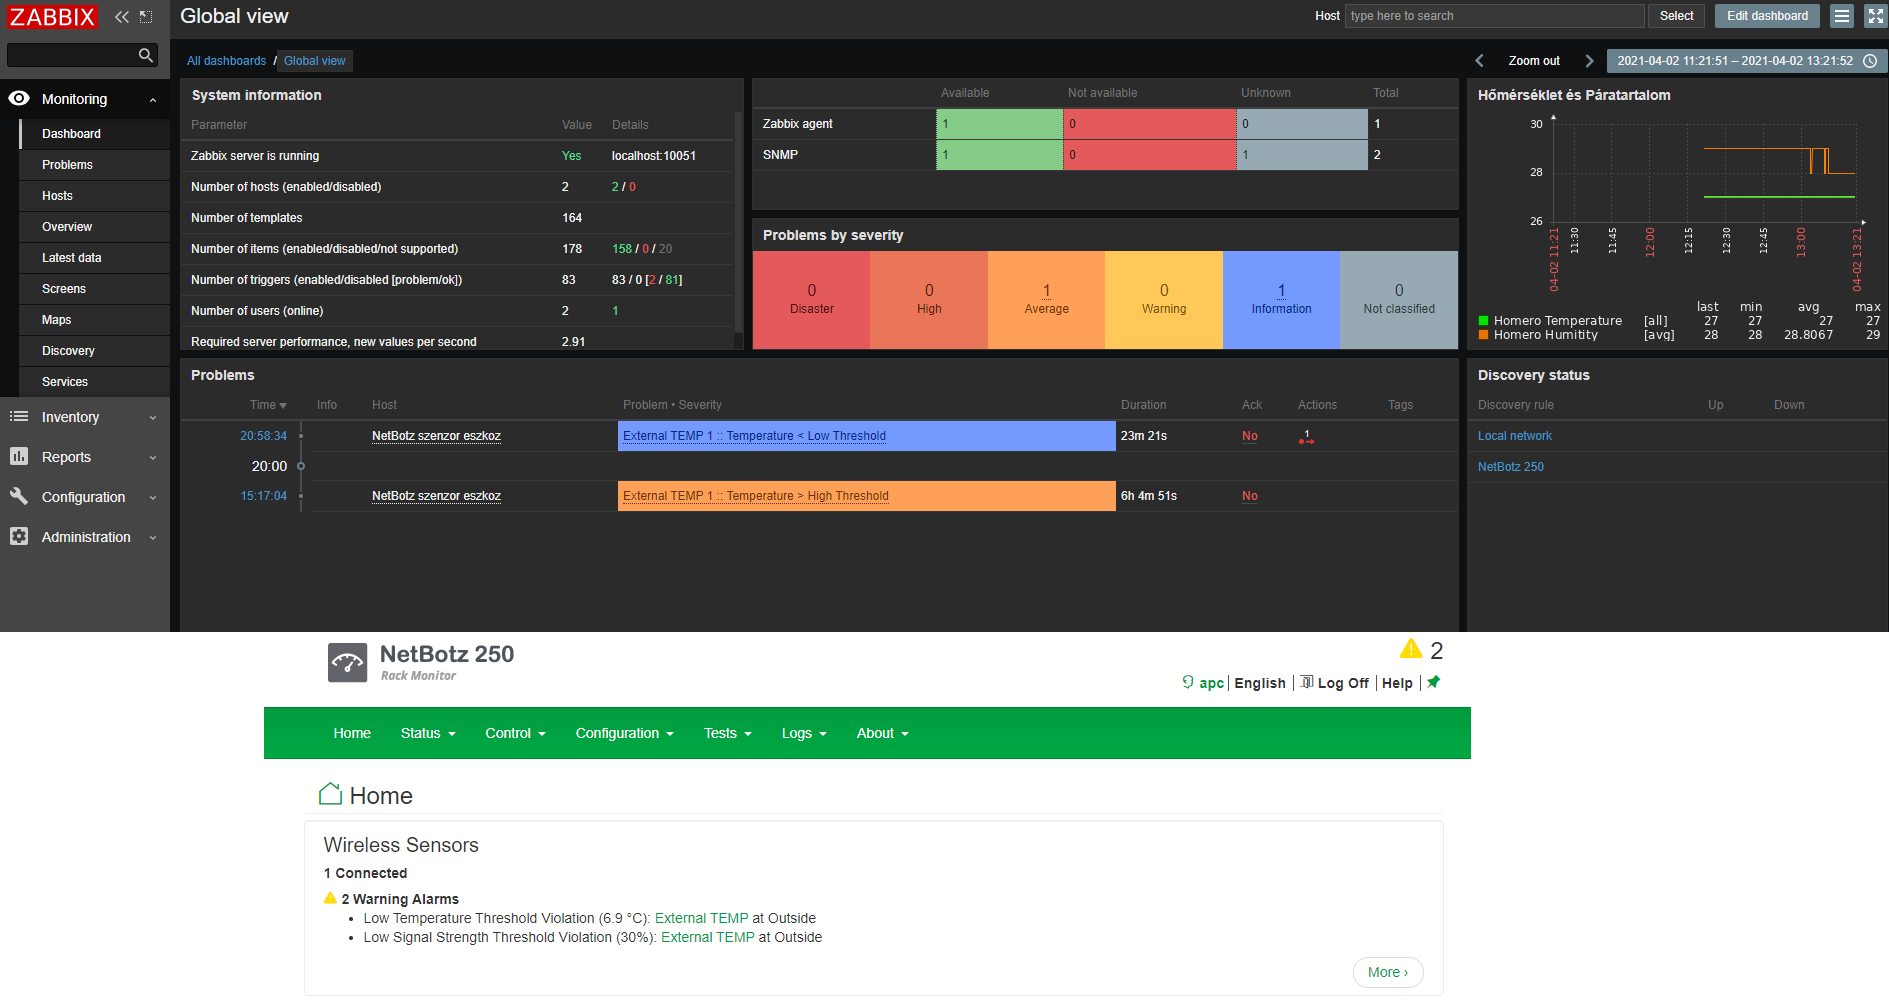Click No acknowledgement for 20:58:34 problem
The width and height of the screenshot is (1889, 1000).
(1250, 436)
